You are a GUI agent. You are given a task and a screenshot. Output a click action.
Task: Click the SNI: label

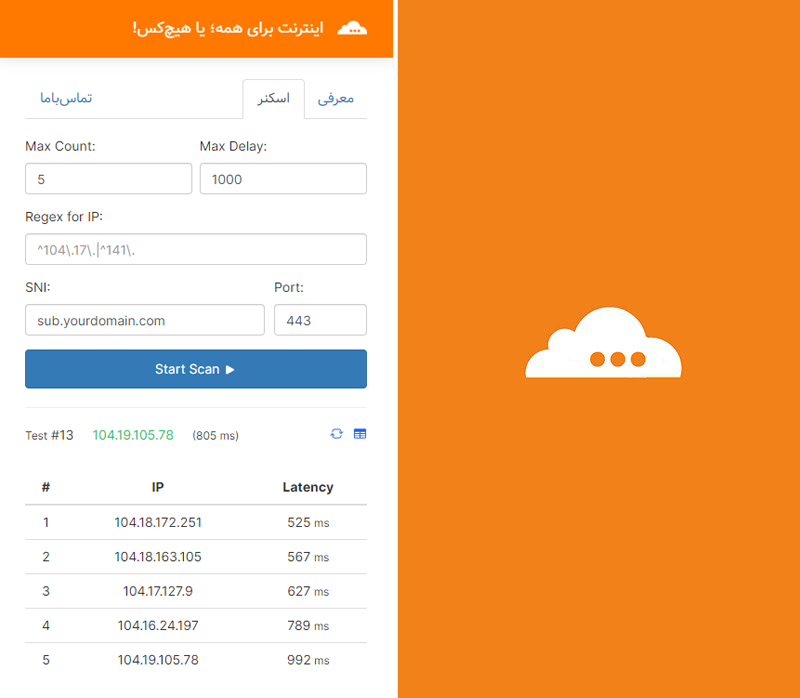[38, 287]
